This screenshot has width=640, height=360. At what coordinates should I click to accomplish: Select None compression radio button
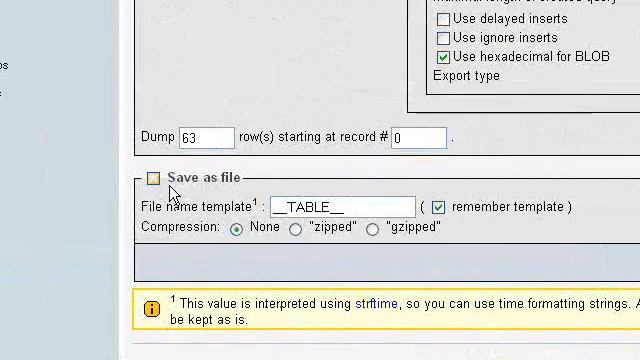236,229
